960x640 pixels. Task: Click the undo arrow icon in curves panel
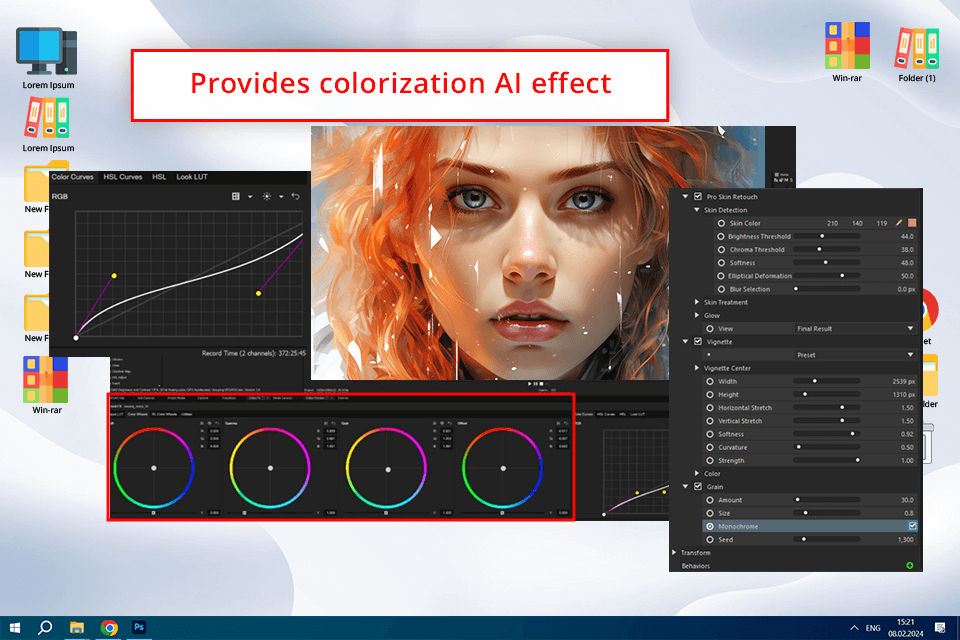[x=296, y=197]
